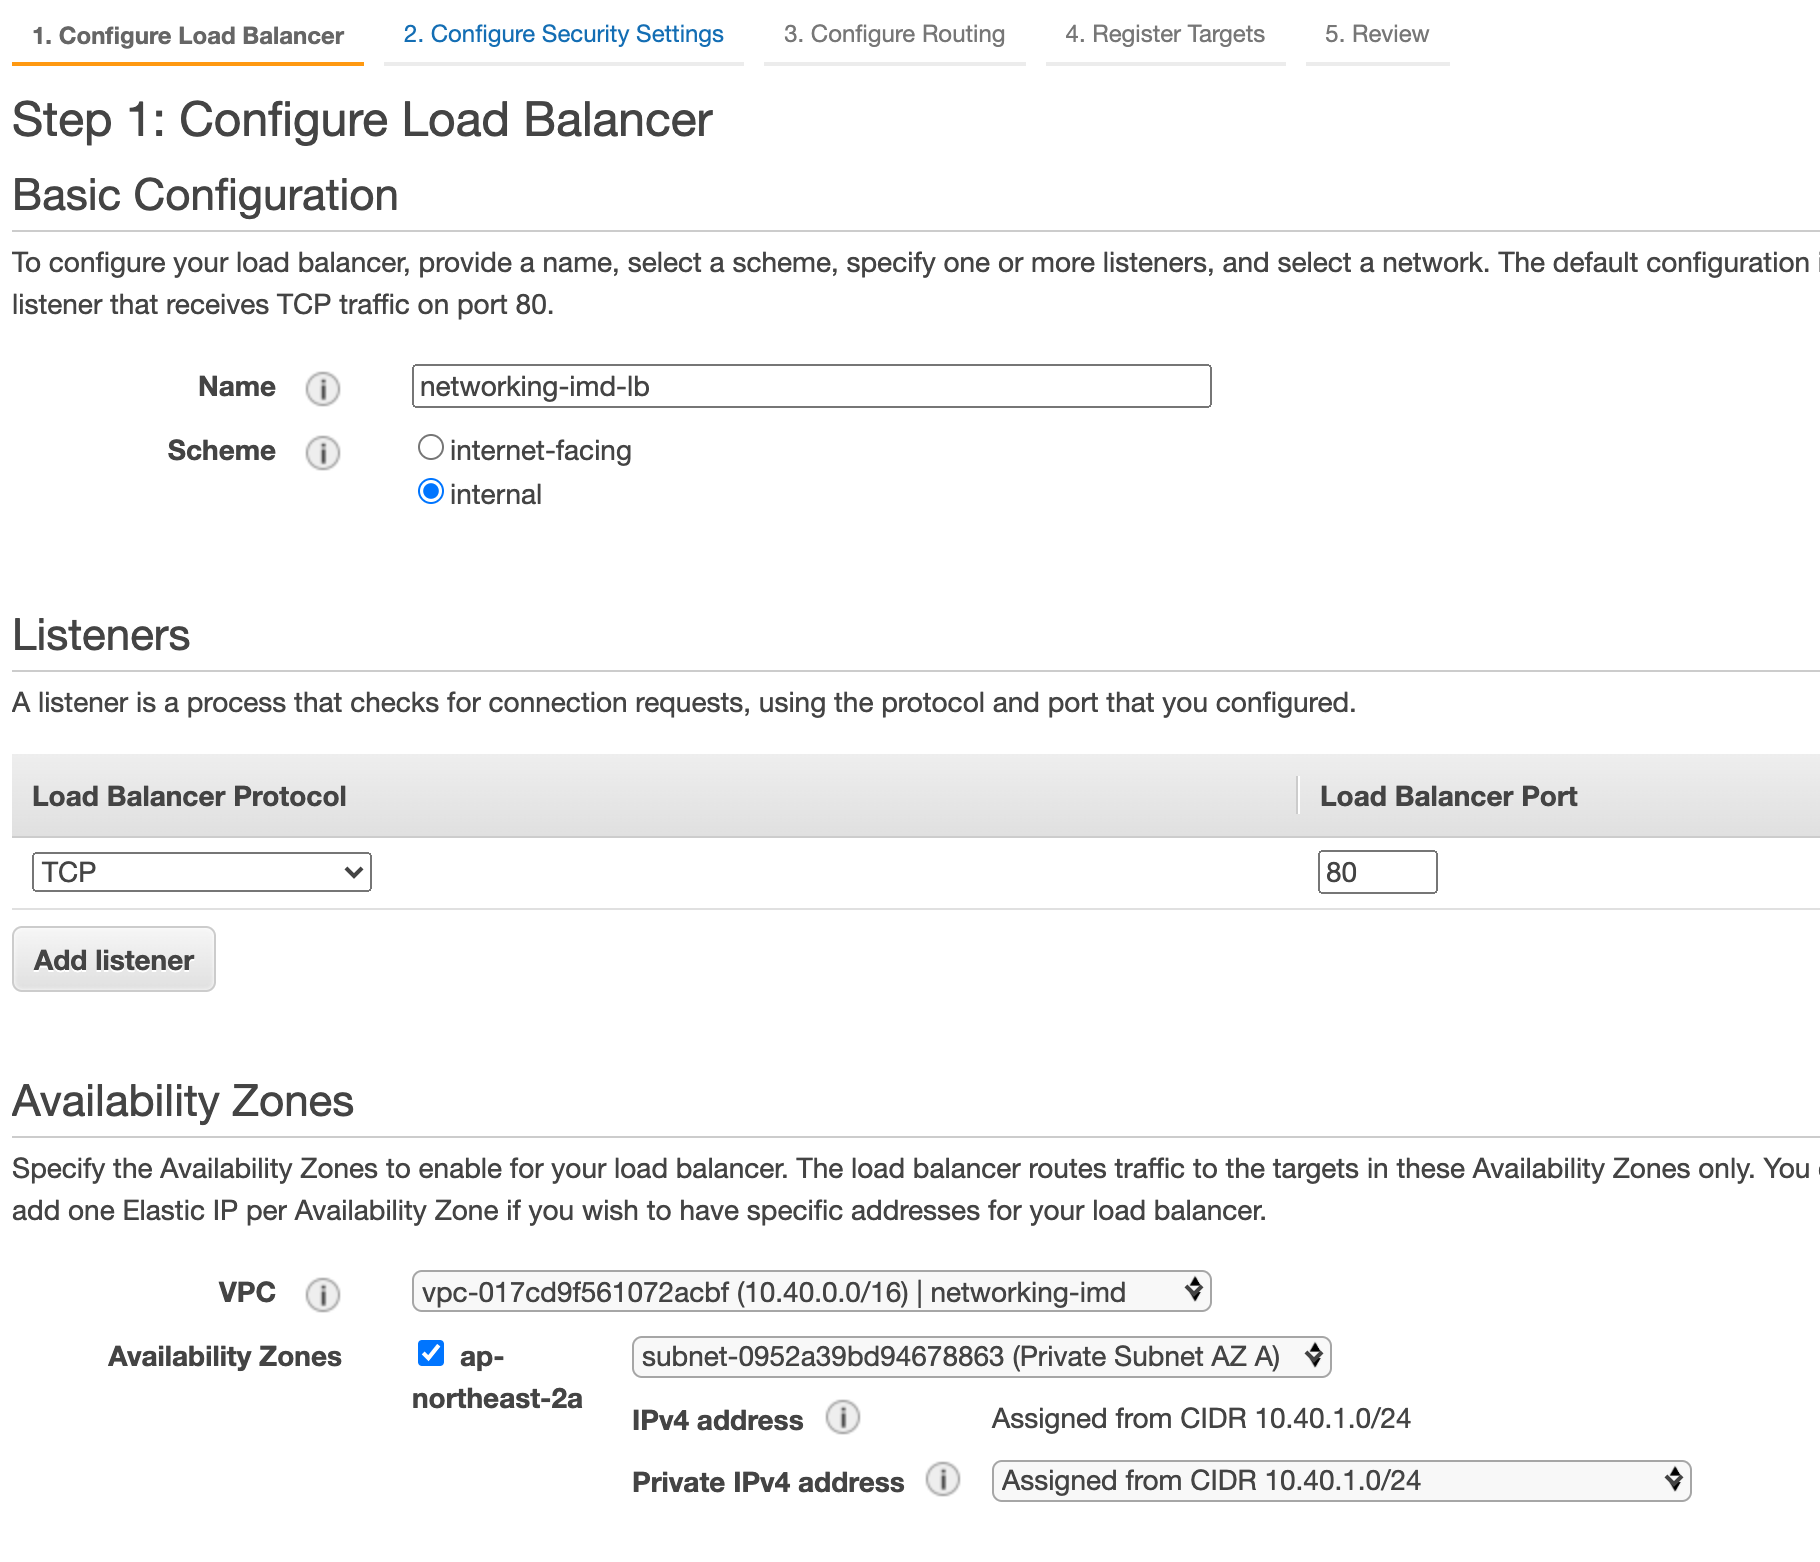The image size is (1820, 1562).
Task: Choose a subnet from Private Subnet AZ A dropdown
Action: point(981,1356)
